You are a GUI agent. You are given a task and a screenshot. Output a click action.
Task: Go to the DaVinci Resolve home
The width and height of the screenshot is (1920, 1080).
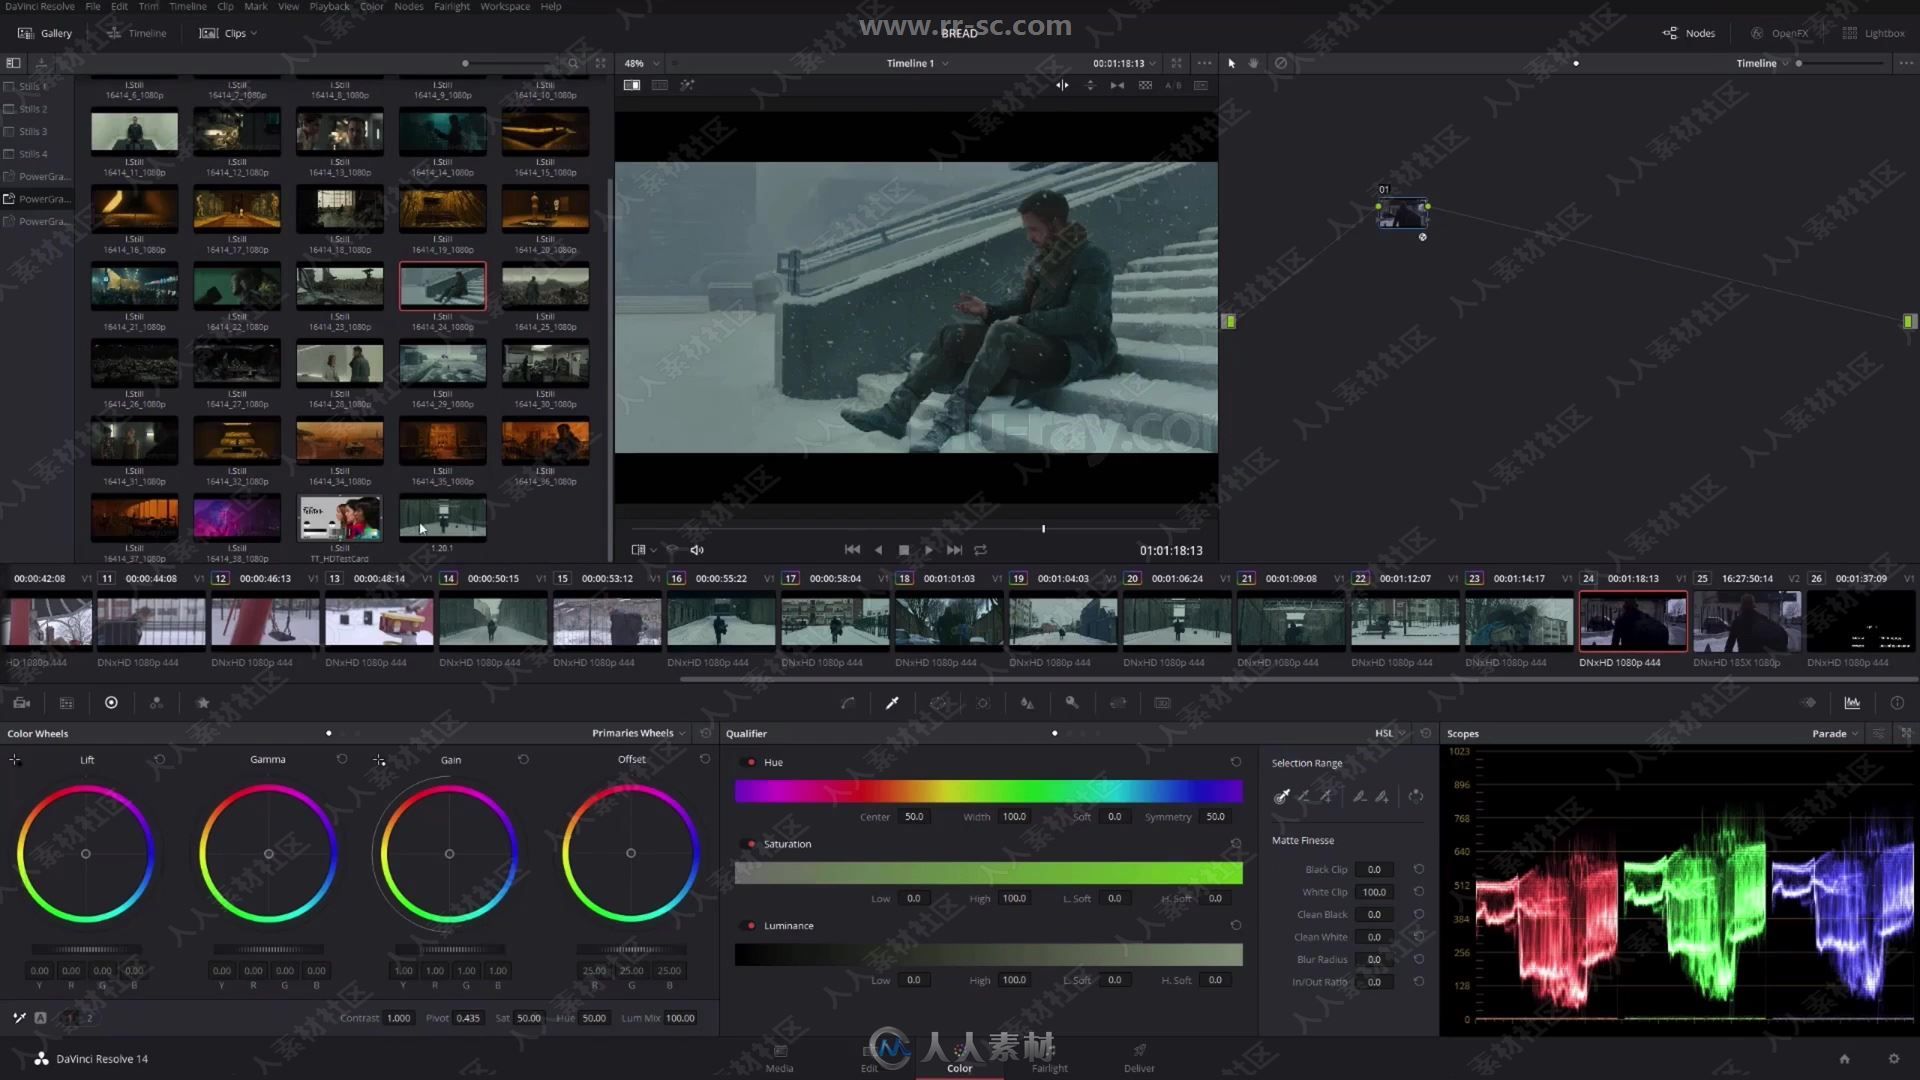1844,1058
